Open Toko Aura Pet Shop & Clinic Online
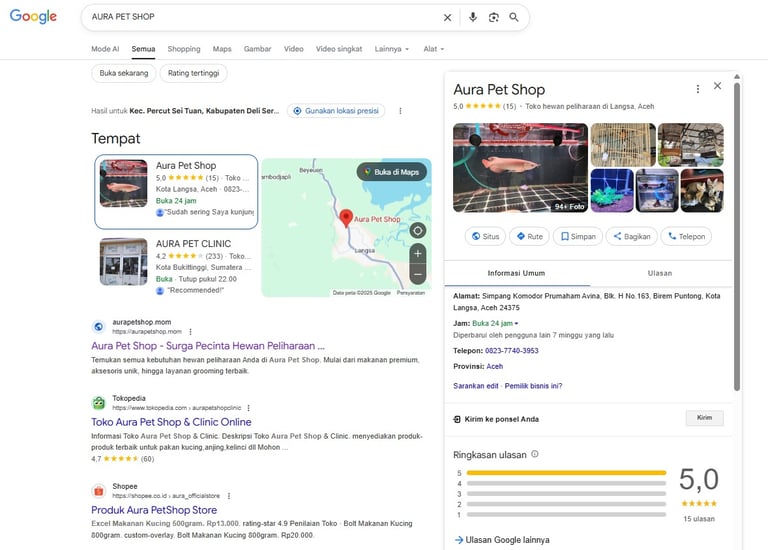768x550 pixels. coord(171,422)
